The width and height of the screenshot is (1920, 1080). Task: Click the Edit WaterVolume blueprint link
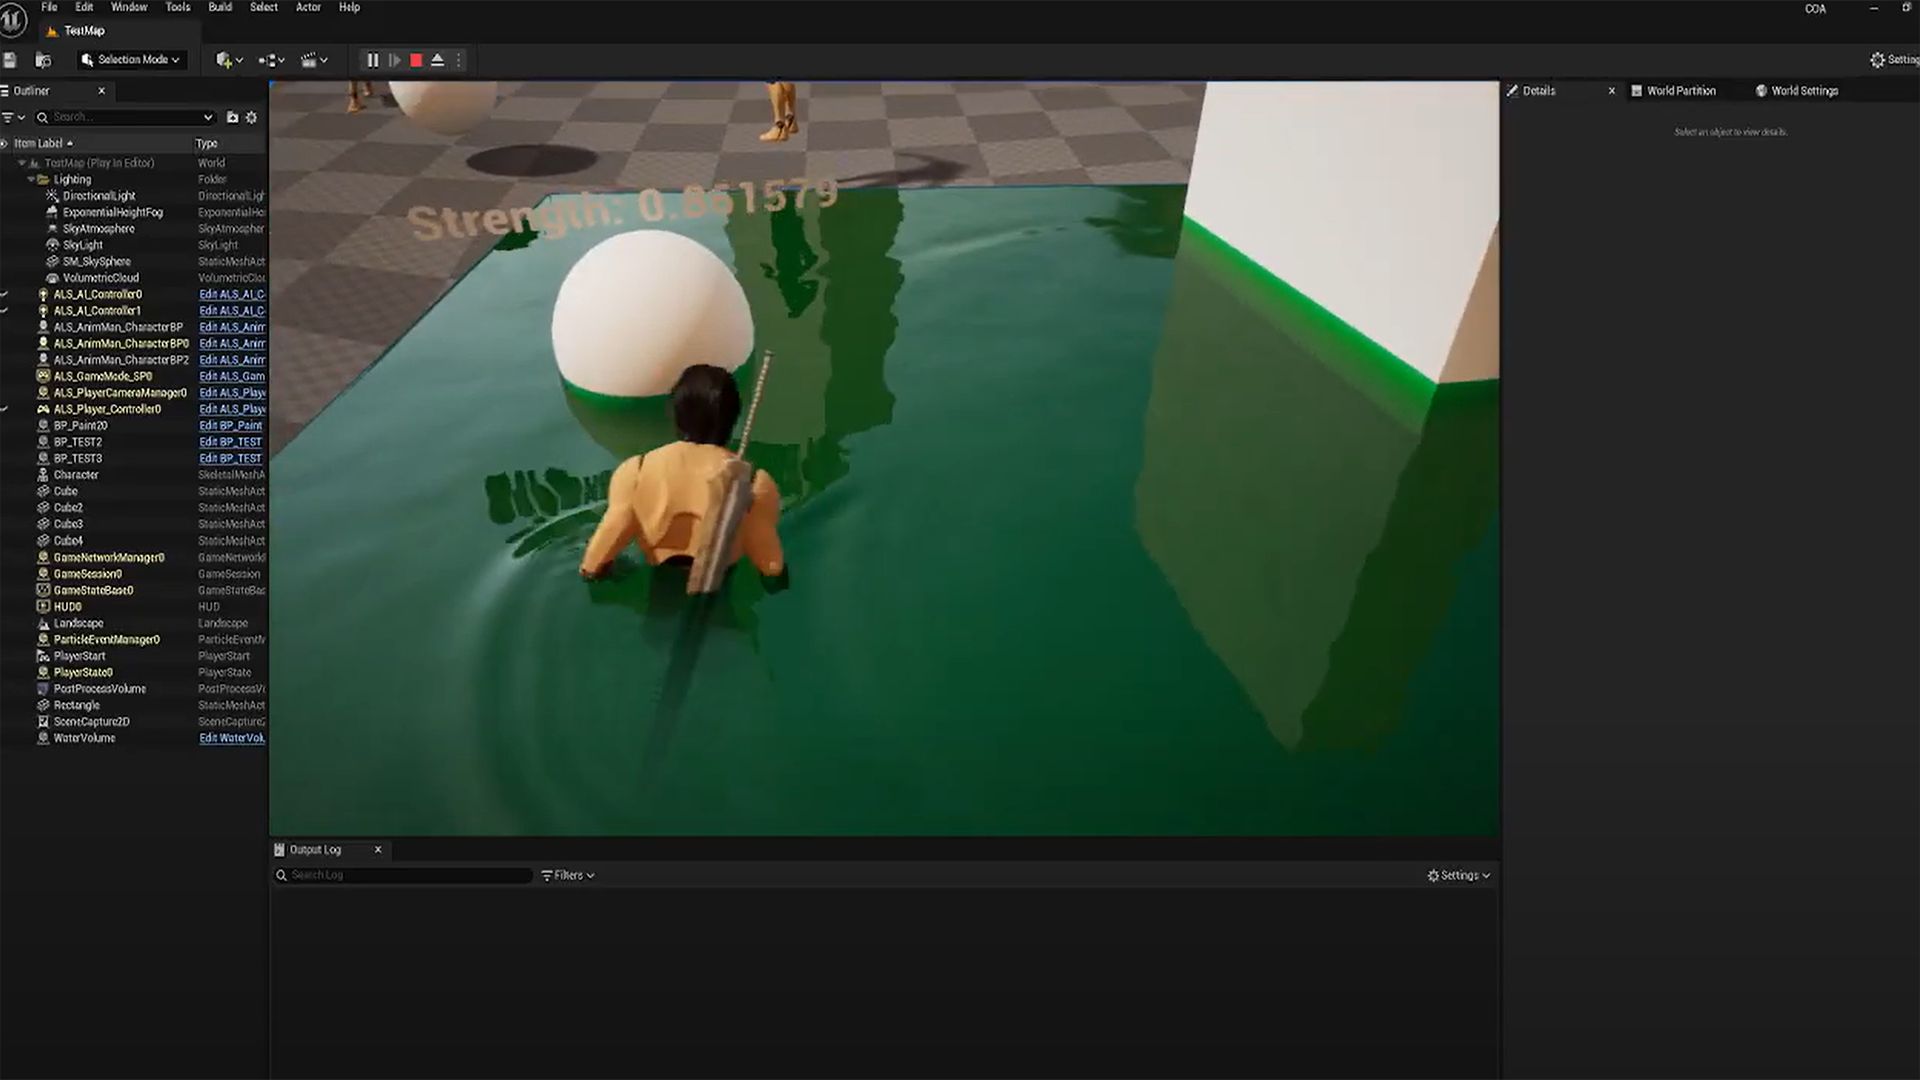click(231, 738)
